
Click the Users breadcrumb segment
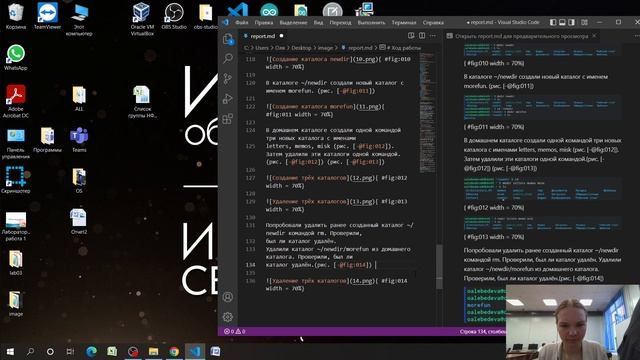(261, 48)
